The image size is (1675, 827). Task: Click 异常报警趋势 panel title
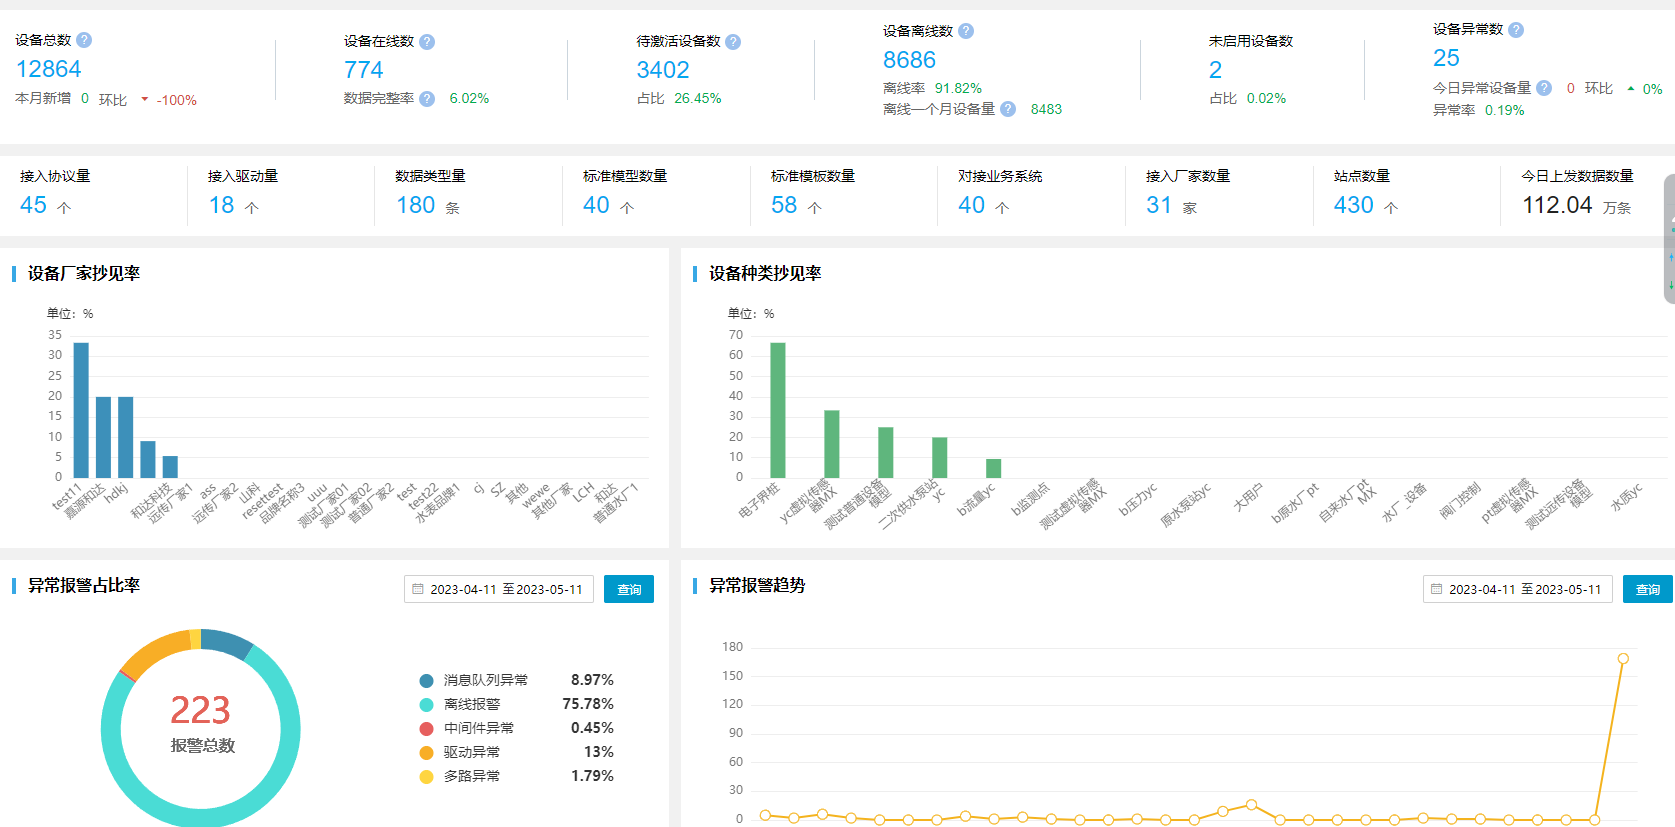[x=757, y=585]
